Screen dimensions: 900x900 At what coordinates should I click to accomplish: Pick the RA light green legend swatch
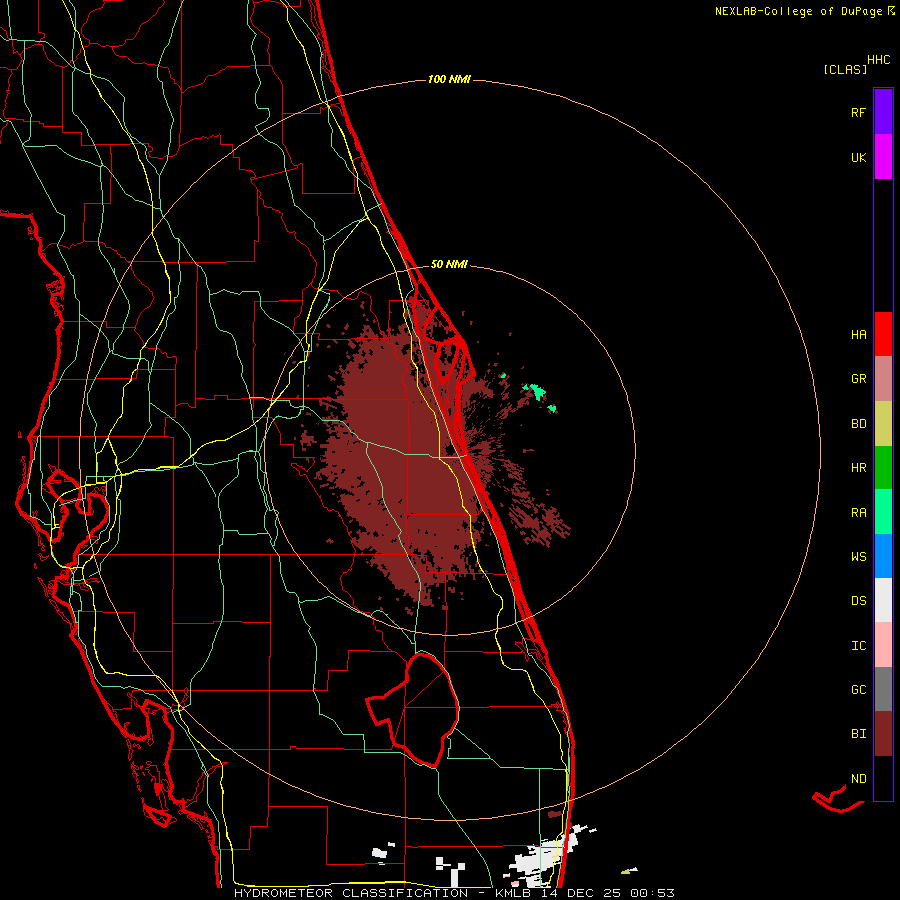[883, 512]
